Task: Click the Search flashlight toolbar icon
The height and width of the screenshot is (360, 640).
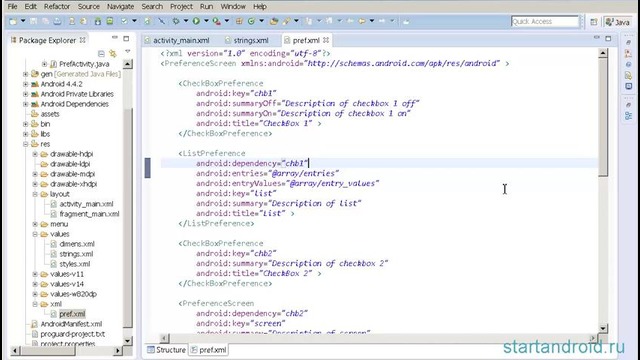Action: click(x=286, y=21)
